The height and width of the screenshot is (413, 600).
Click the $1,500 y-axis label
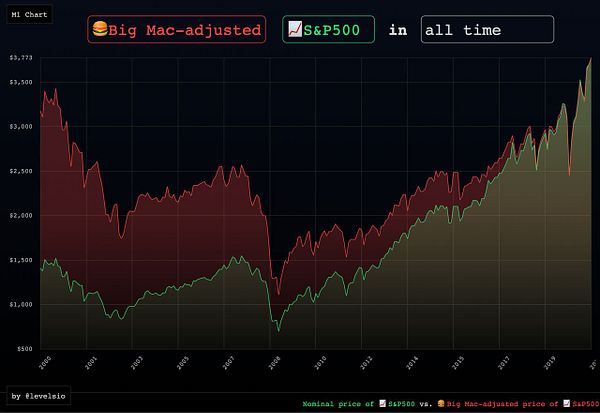coord(21,260)
